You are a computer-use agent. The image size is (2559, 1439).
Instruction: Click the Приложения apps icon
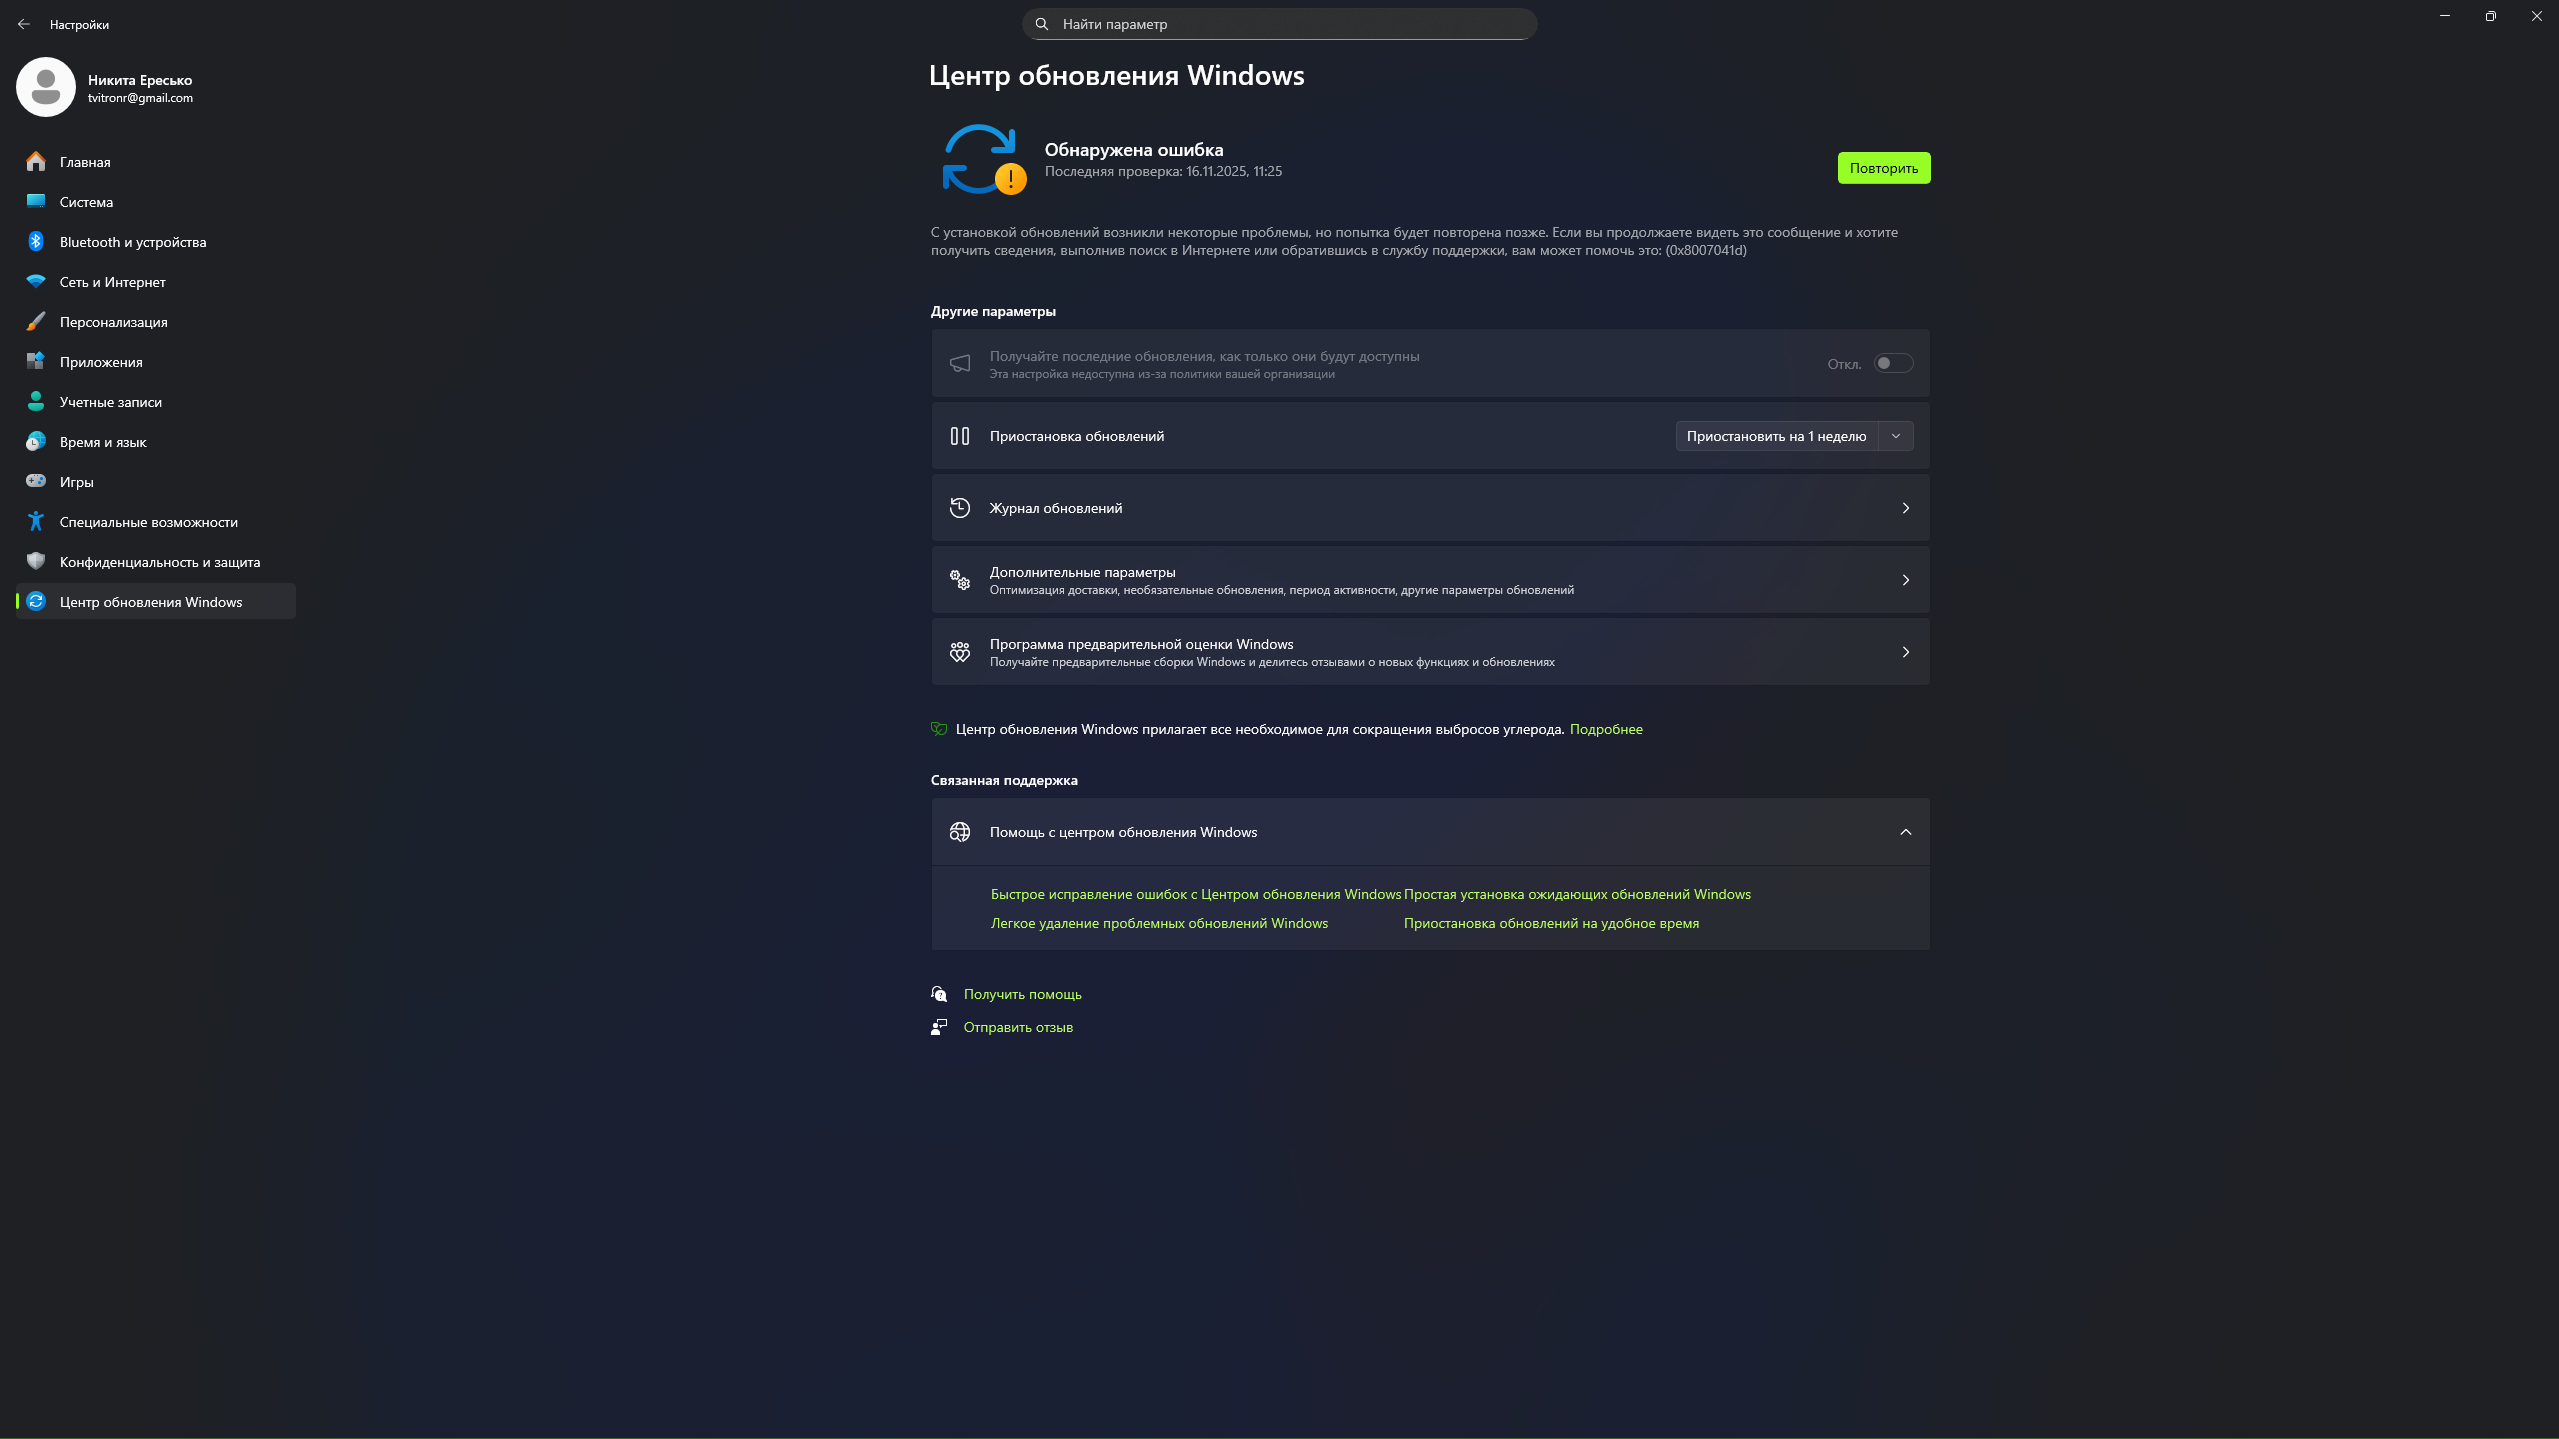coord(36,361)
